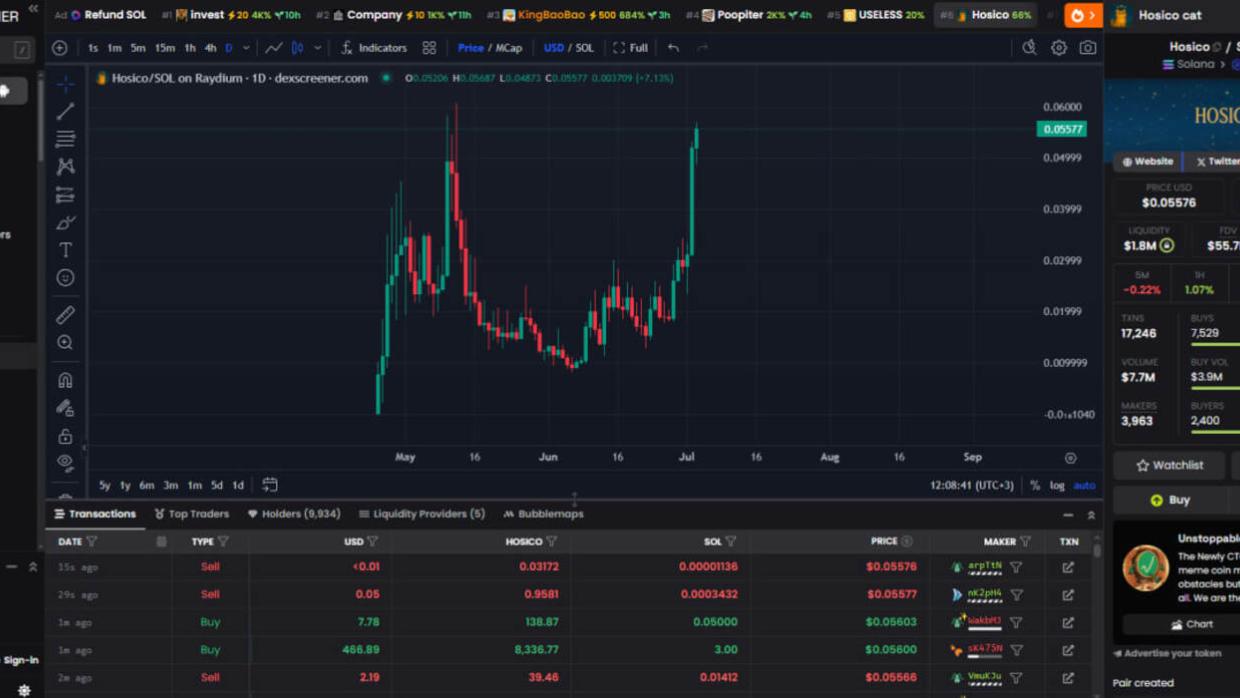
Task: Toggle log scale on price axis
Action: [1057, 486]
